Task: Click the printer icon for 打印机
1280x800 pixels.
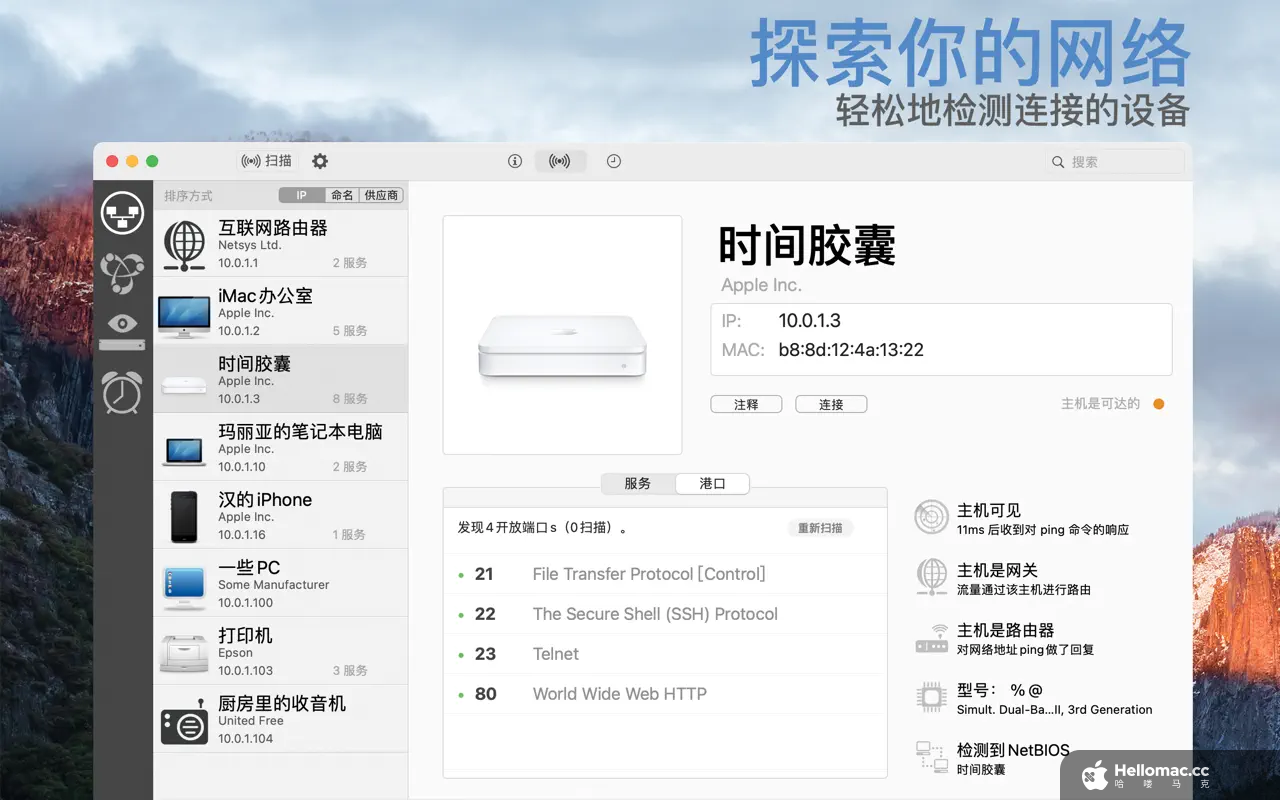Action: (x=184, y=653)
